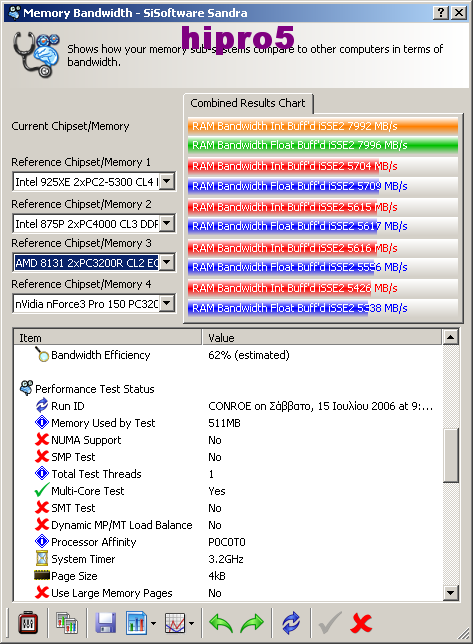The height and width of the screenshot is (644, 473).
Task: Click the SMT Test red X icon
Action: tap(42, 507)
